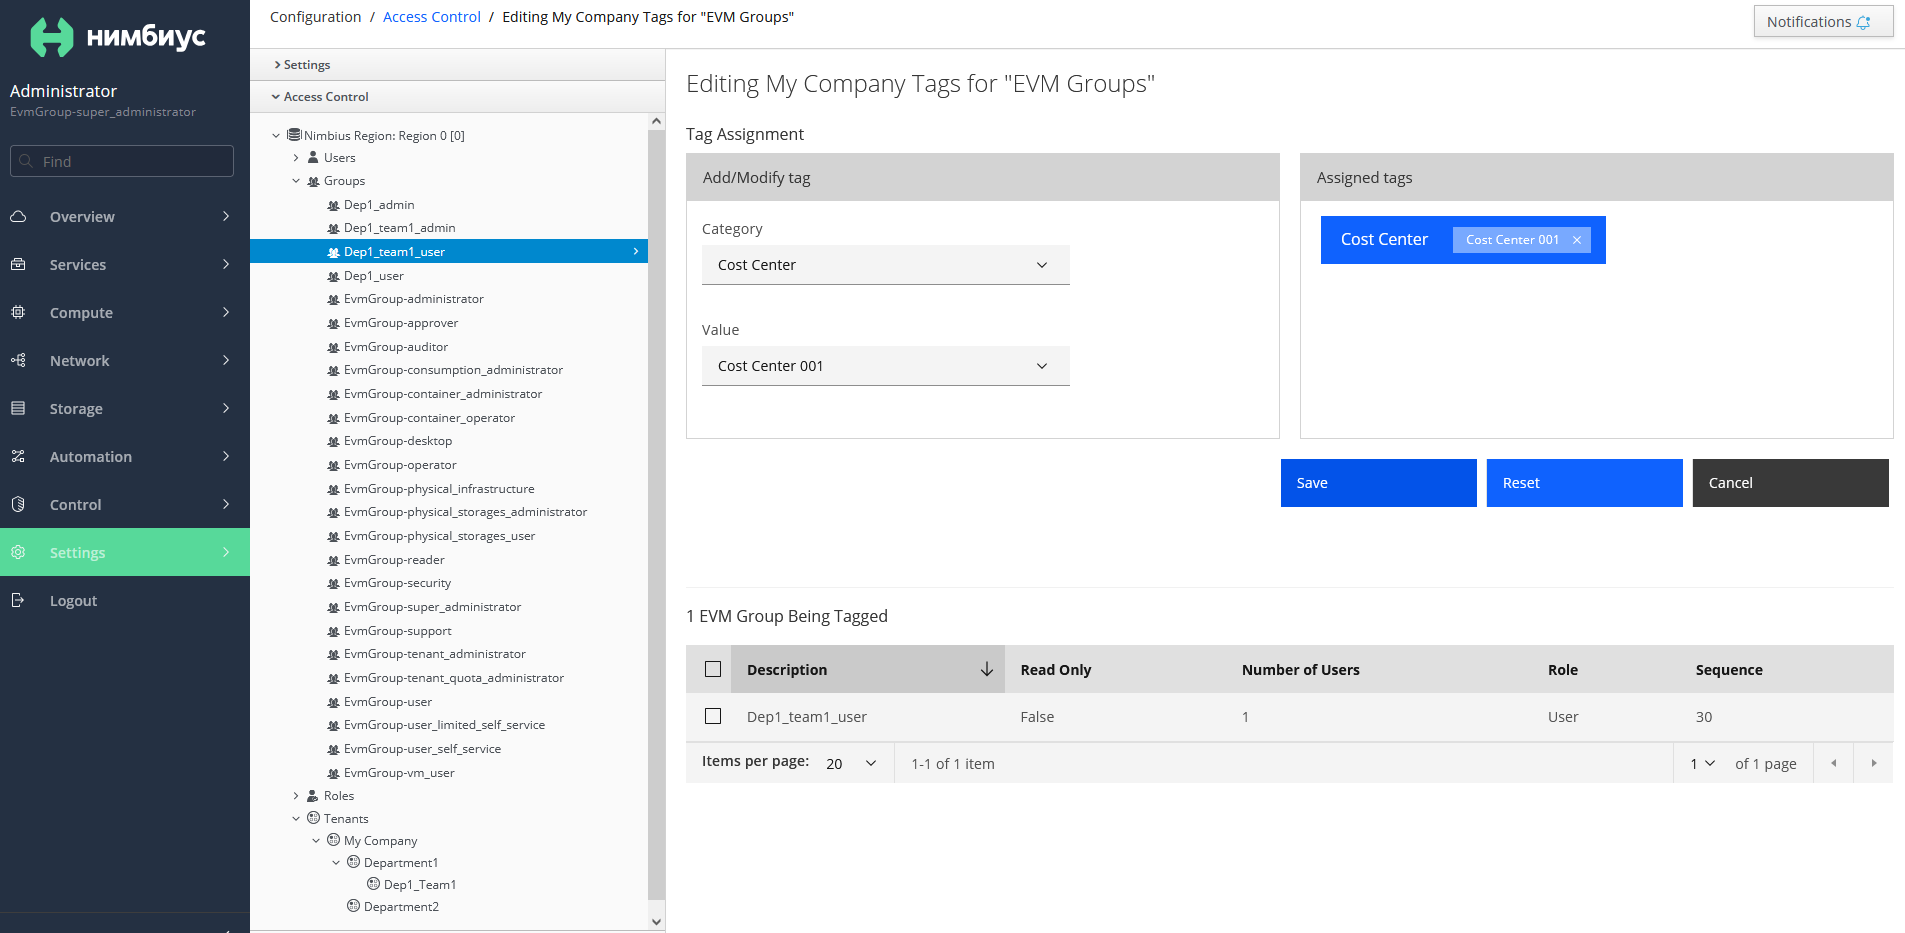Open the Items per page dropdown
The height and width of the screenshot is (933, 1905).
tap(851, 763)
